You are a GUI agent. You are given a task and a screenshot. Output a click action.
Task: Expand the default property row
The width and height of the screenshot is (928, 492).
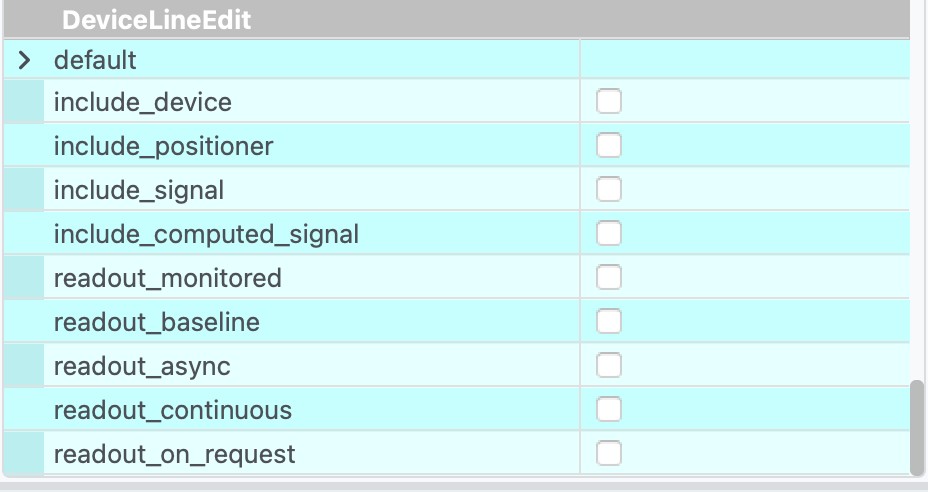click(x=26, y=60)
